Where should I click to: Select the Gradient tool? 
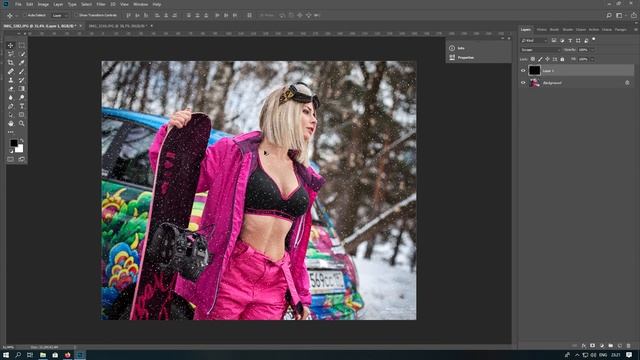[22, 89]
